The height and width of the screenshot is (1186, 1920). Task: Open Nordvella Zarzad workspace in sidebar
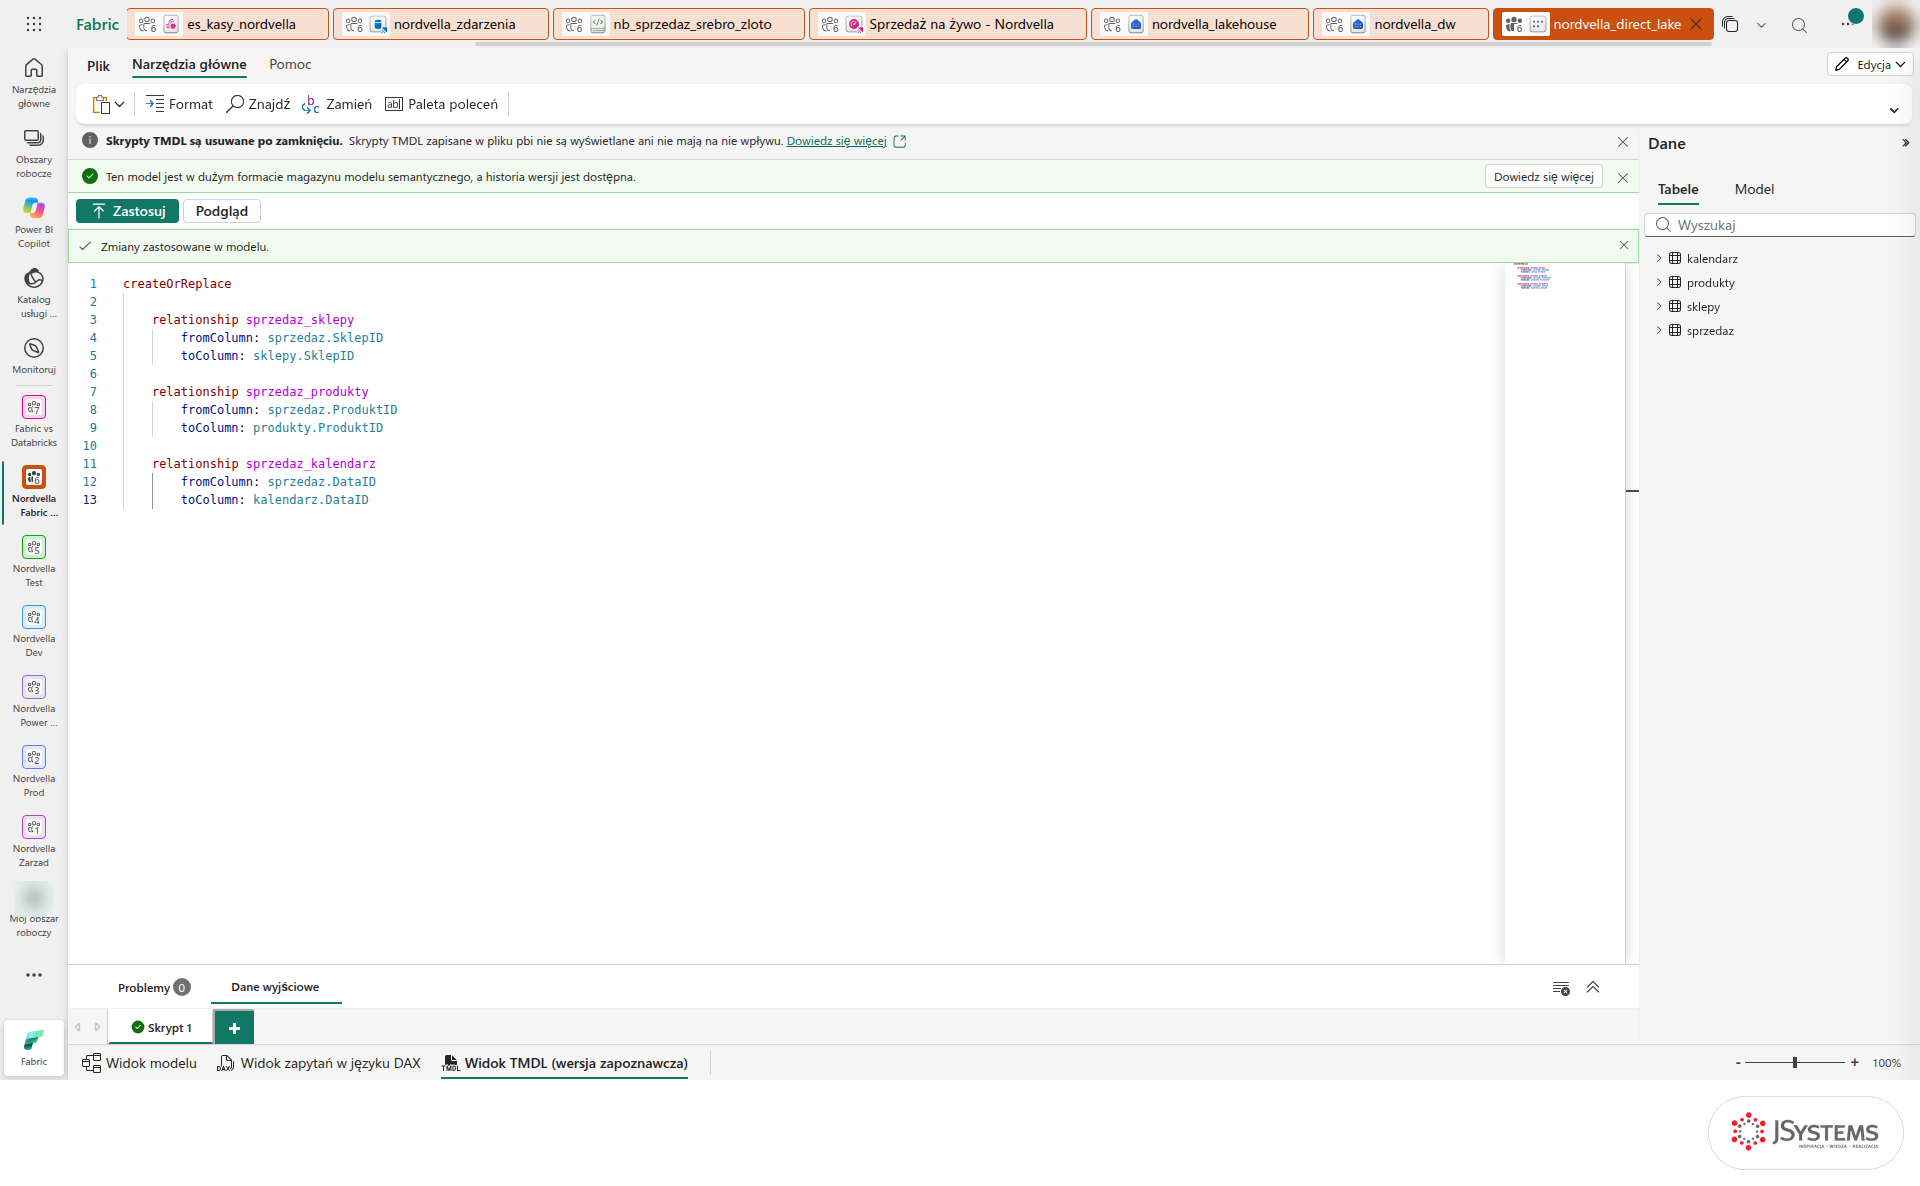click(x=34, y=840)
